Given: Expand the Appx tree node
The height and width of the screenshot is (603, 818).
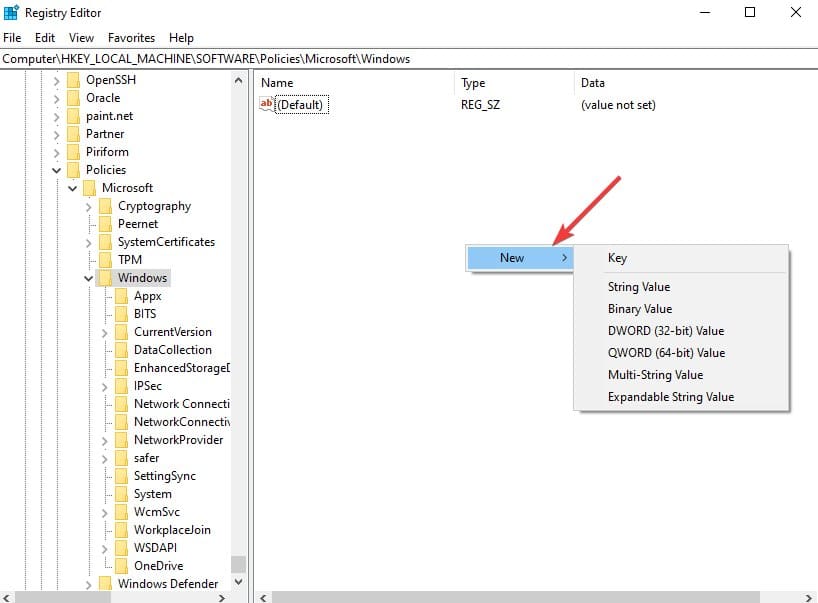Looking at the screenshot, I should (104, 295).
